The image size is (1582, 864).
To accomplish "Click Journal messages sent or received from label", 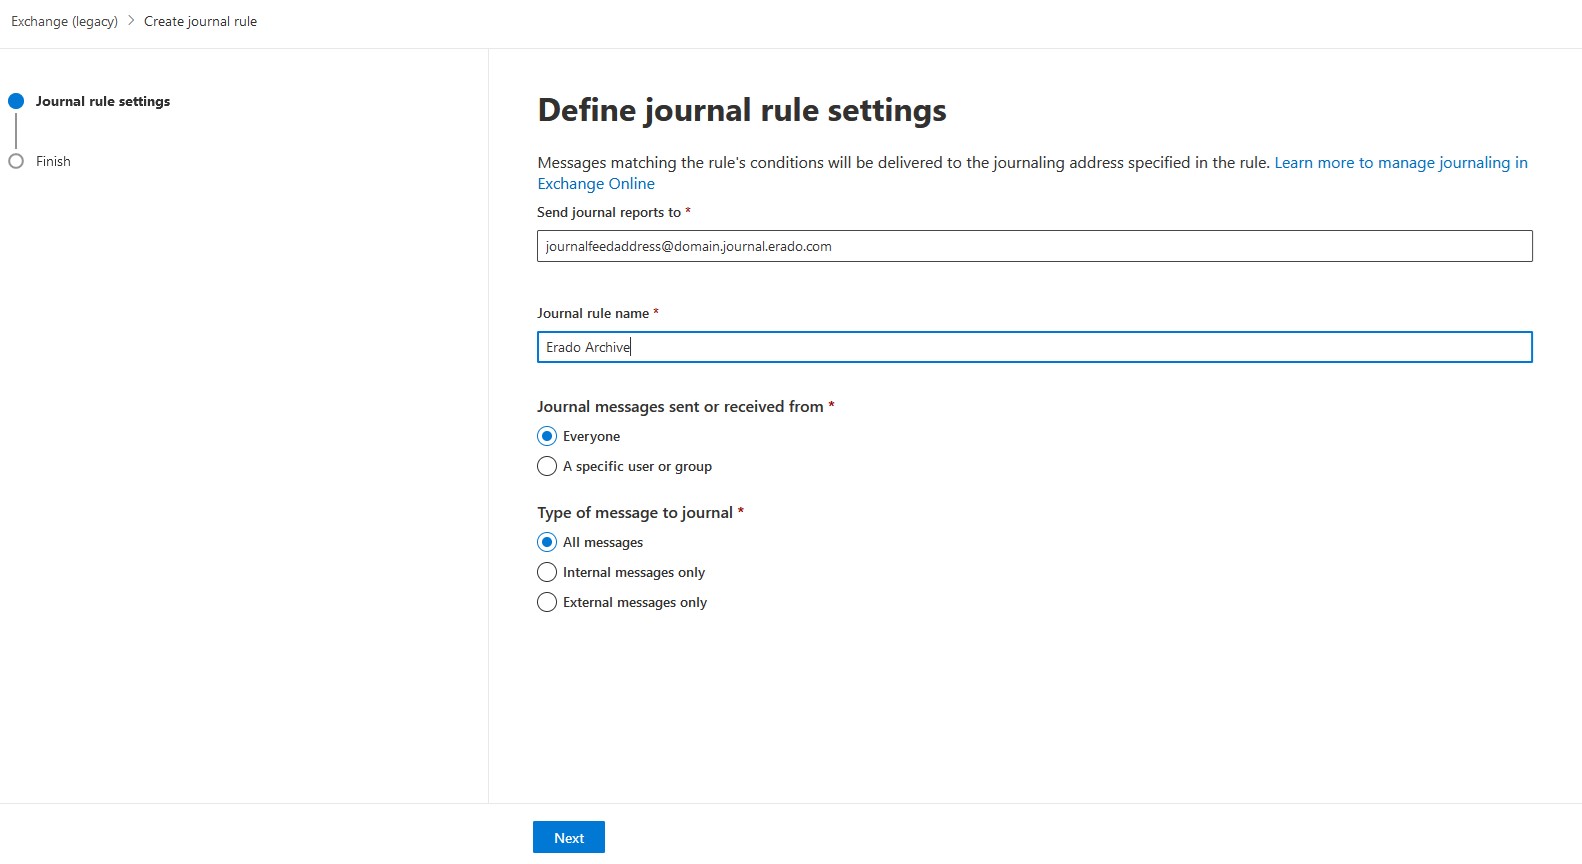I will click(680, 406).
